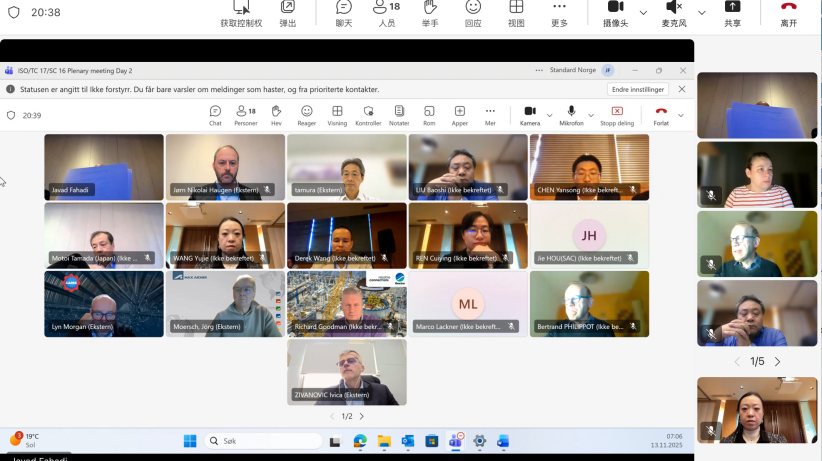This screenshot has width=822, height=461.
Task: Expand Mikrofon dropdown arrow in shared window
Action: point(591,115)
